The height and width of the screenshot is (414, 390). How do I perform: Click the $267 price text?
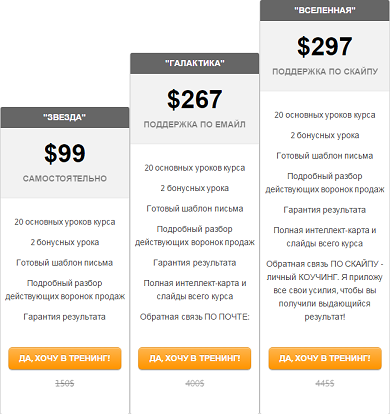point(195,99)
